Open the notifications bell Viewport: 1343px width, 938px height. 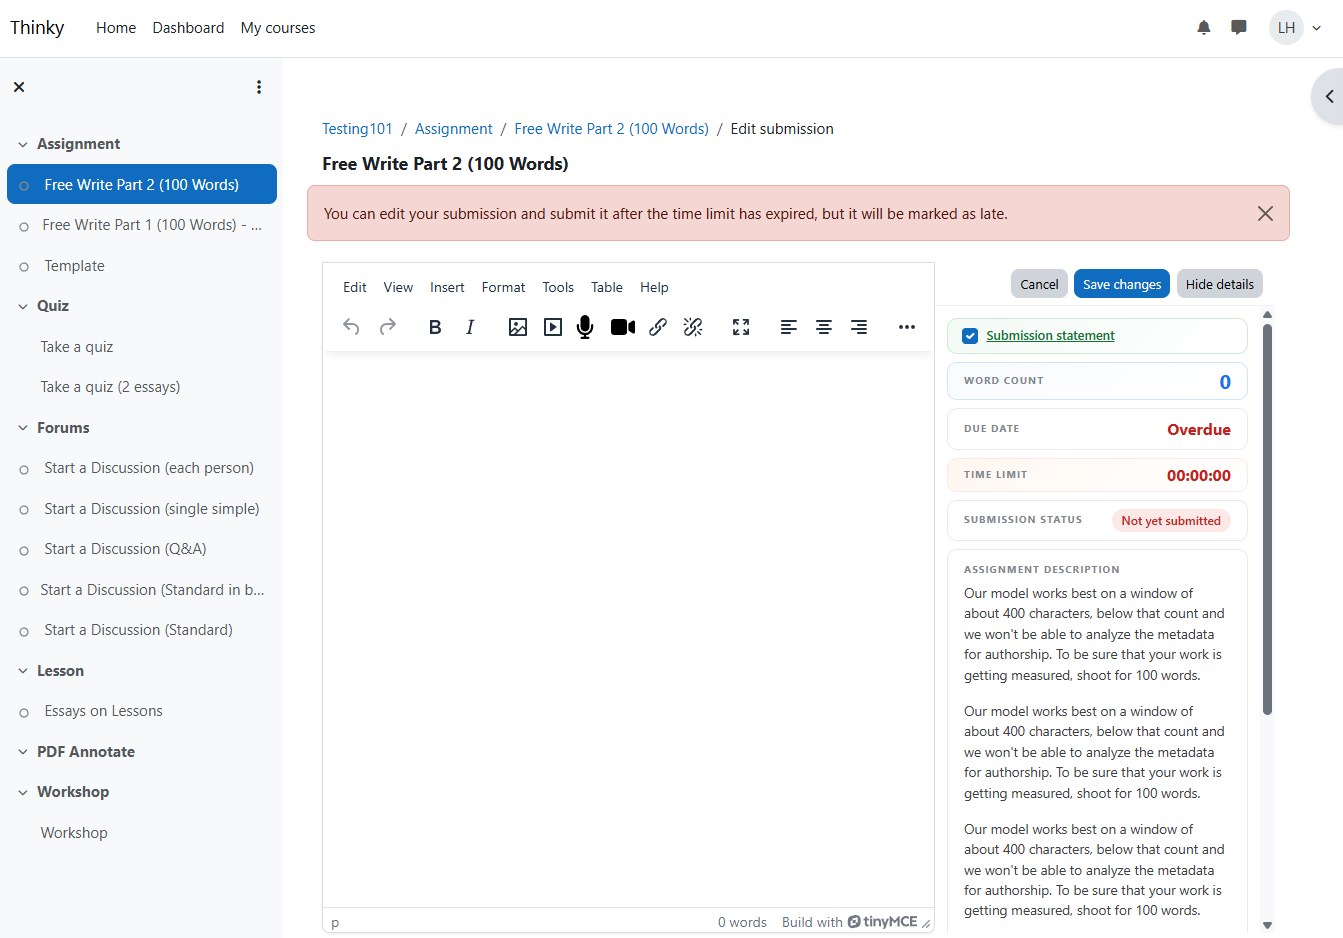[x=1204, y=28]
